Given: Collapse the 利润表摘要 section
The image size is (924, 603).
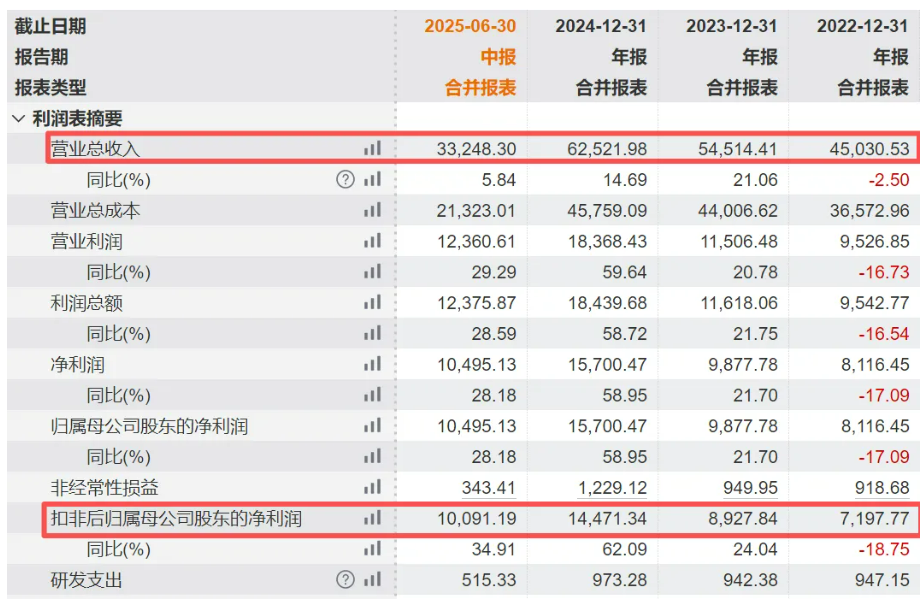Looking at the screenshot, I should click(x=18, y=119).
